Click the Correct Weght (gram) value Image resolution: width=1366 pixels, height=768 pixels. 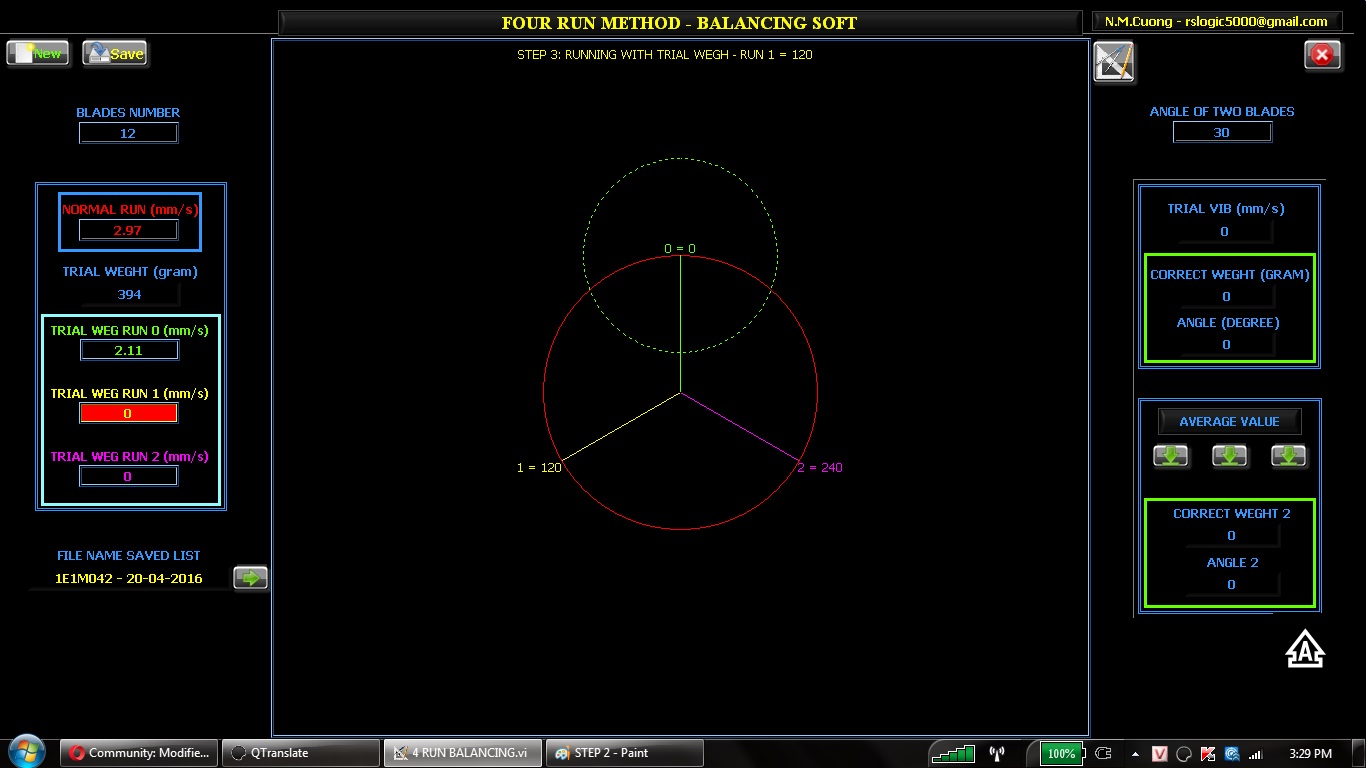tap(1227, 296)
